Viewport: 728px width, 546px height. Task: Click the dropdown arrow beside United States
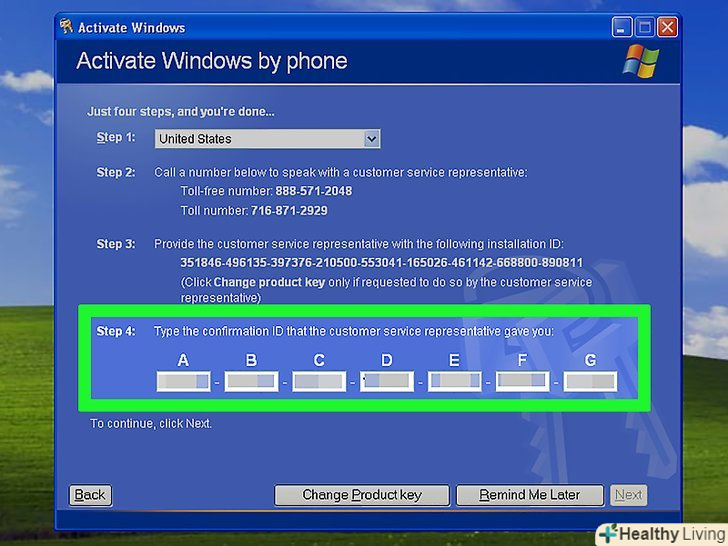[371, 139]
